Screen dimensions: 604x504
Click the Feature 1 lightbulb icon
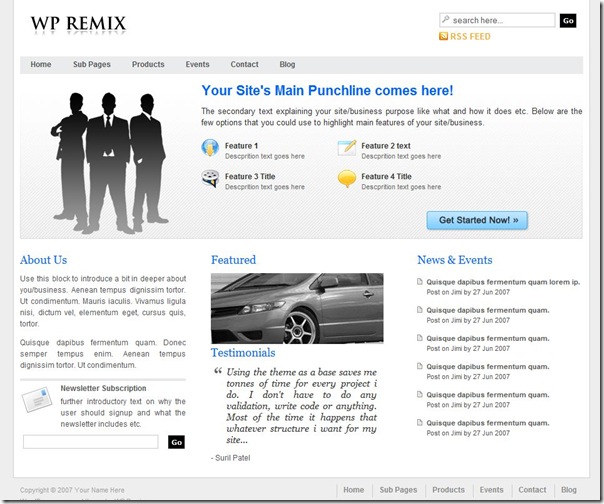(x=210, y=148)
